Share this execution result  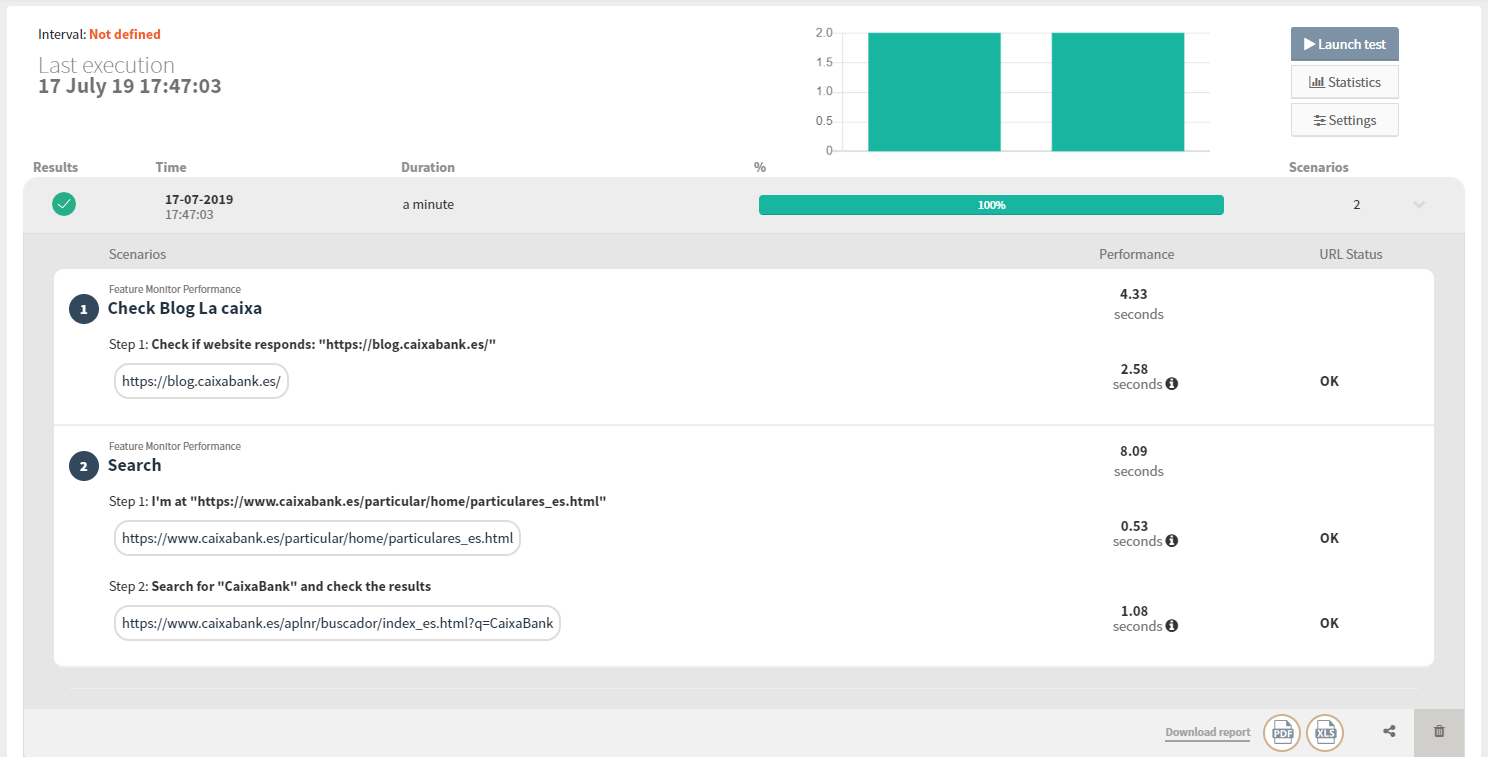pyautogui.click(x=1389, y=732)
